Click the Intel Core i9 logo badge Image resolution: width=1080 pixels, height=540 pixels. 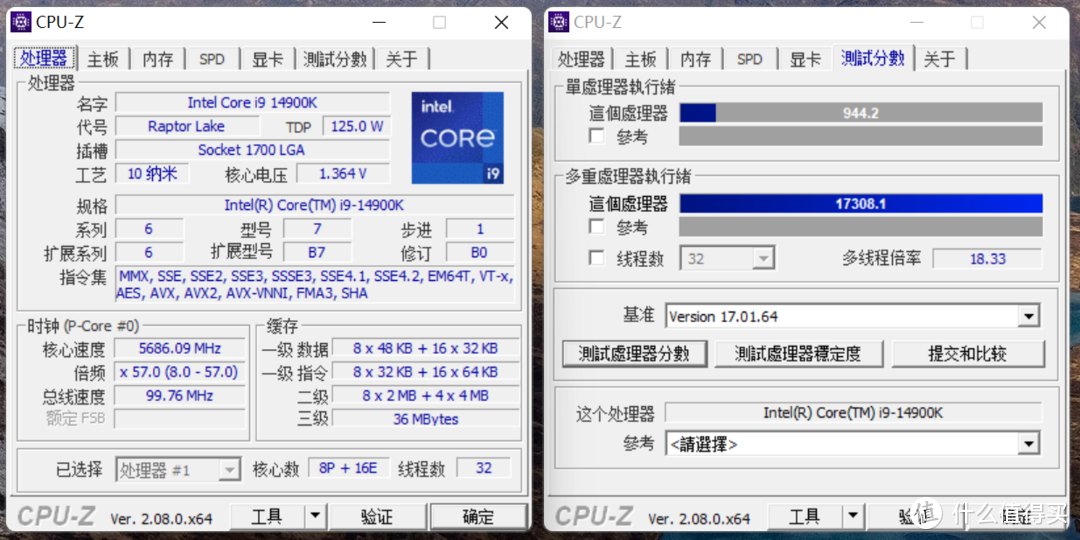pyautogui.click(x=457, y=138)
